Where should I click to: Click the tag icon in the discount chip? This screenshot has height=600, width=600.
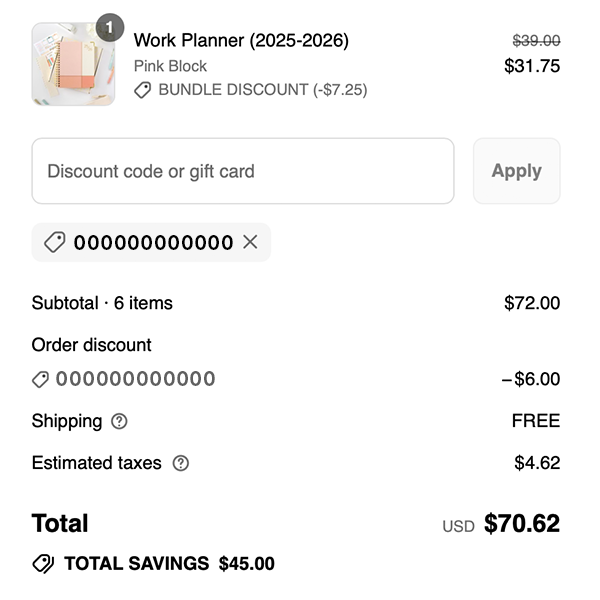click(x=55, y=242)
